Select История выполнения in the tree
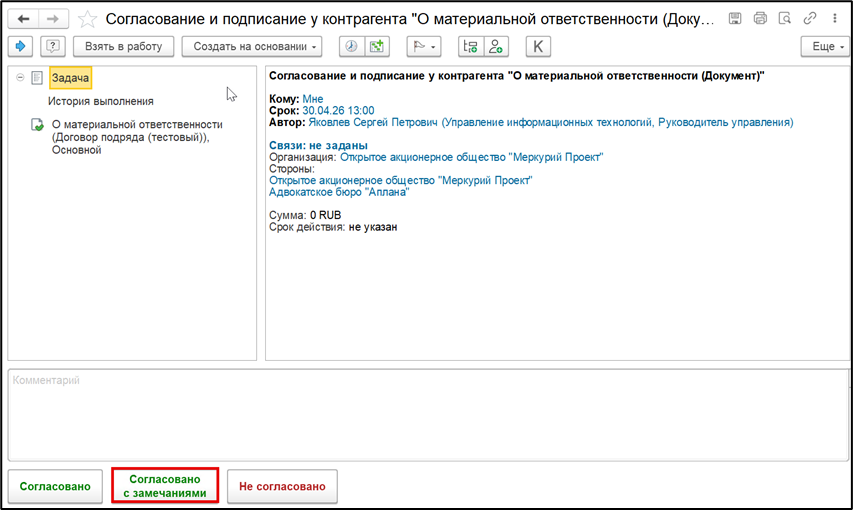 pyautogui.click(x=101, y=101)
